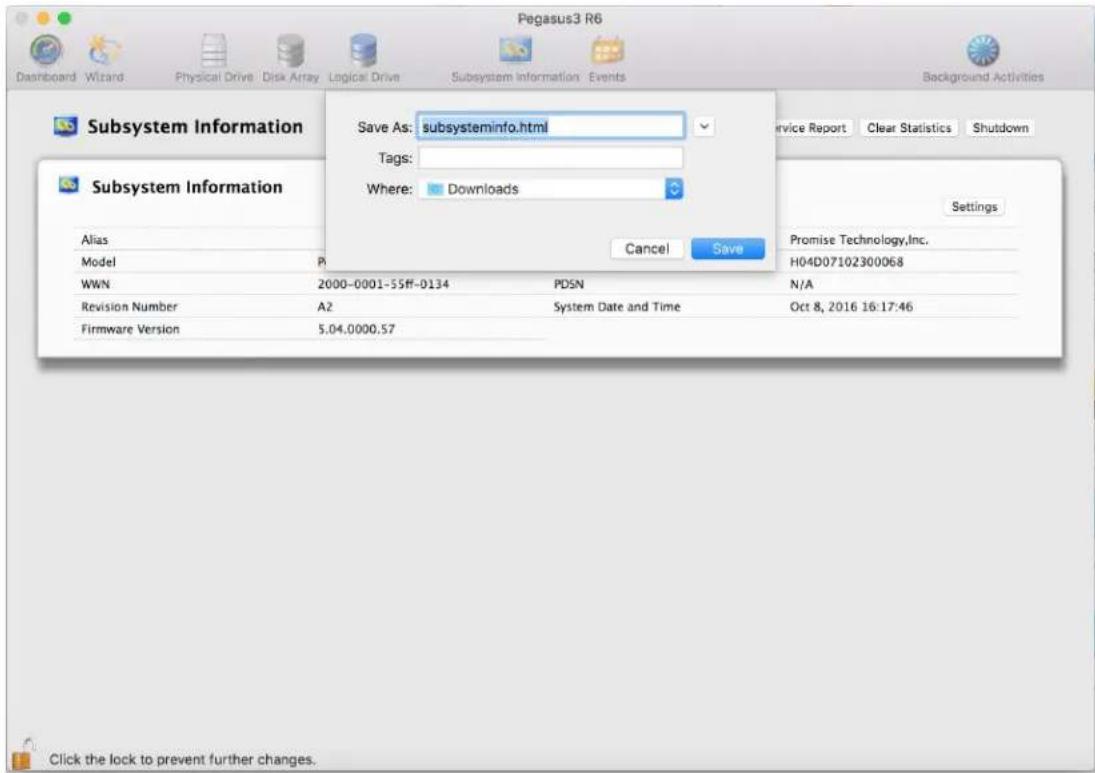Click the Subsystem Information panel icon
This screenshot has width=1095, height=773.
tap(69, 186)
